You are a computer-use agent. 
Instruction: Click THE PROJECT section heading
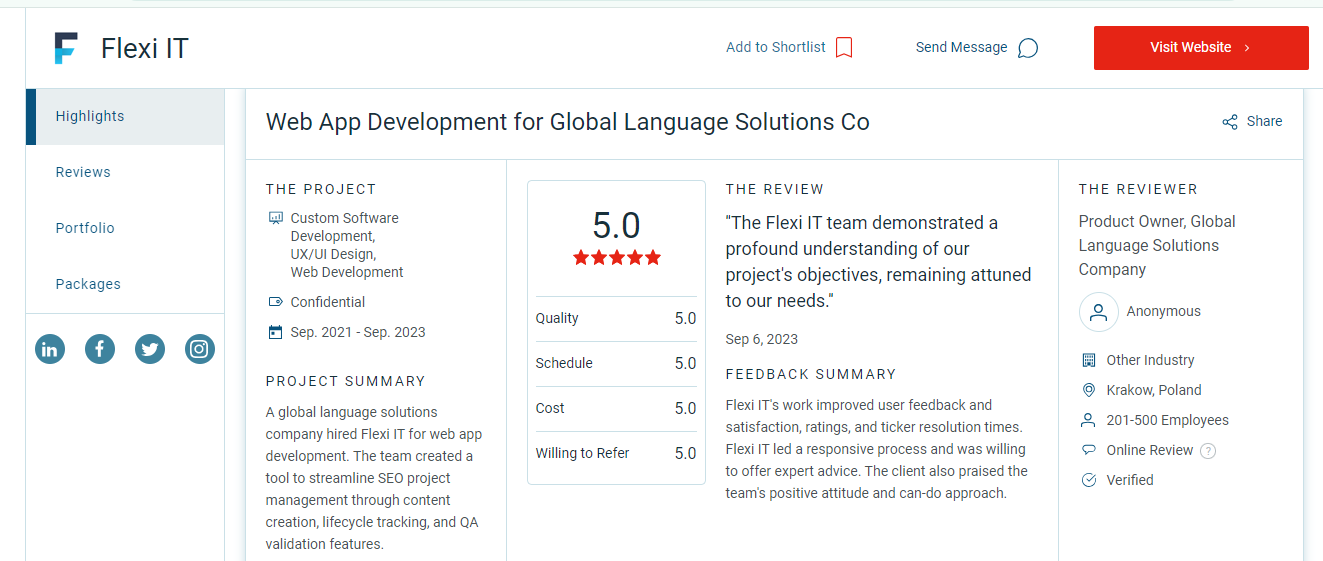pos(321,189)
